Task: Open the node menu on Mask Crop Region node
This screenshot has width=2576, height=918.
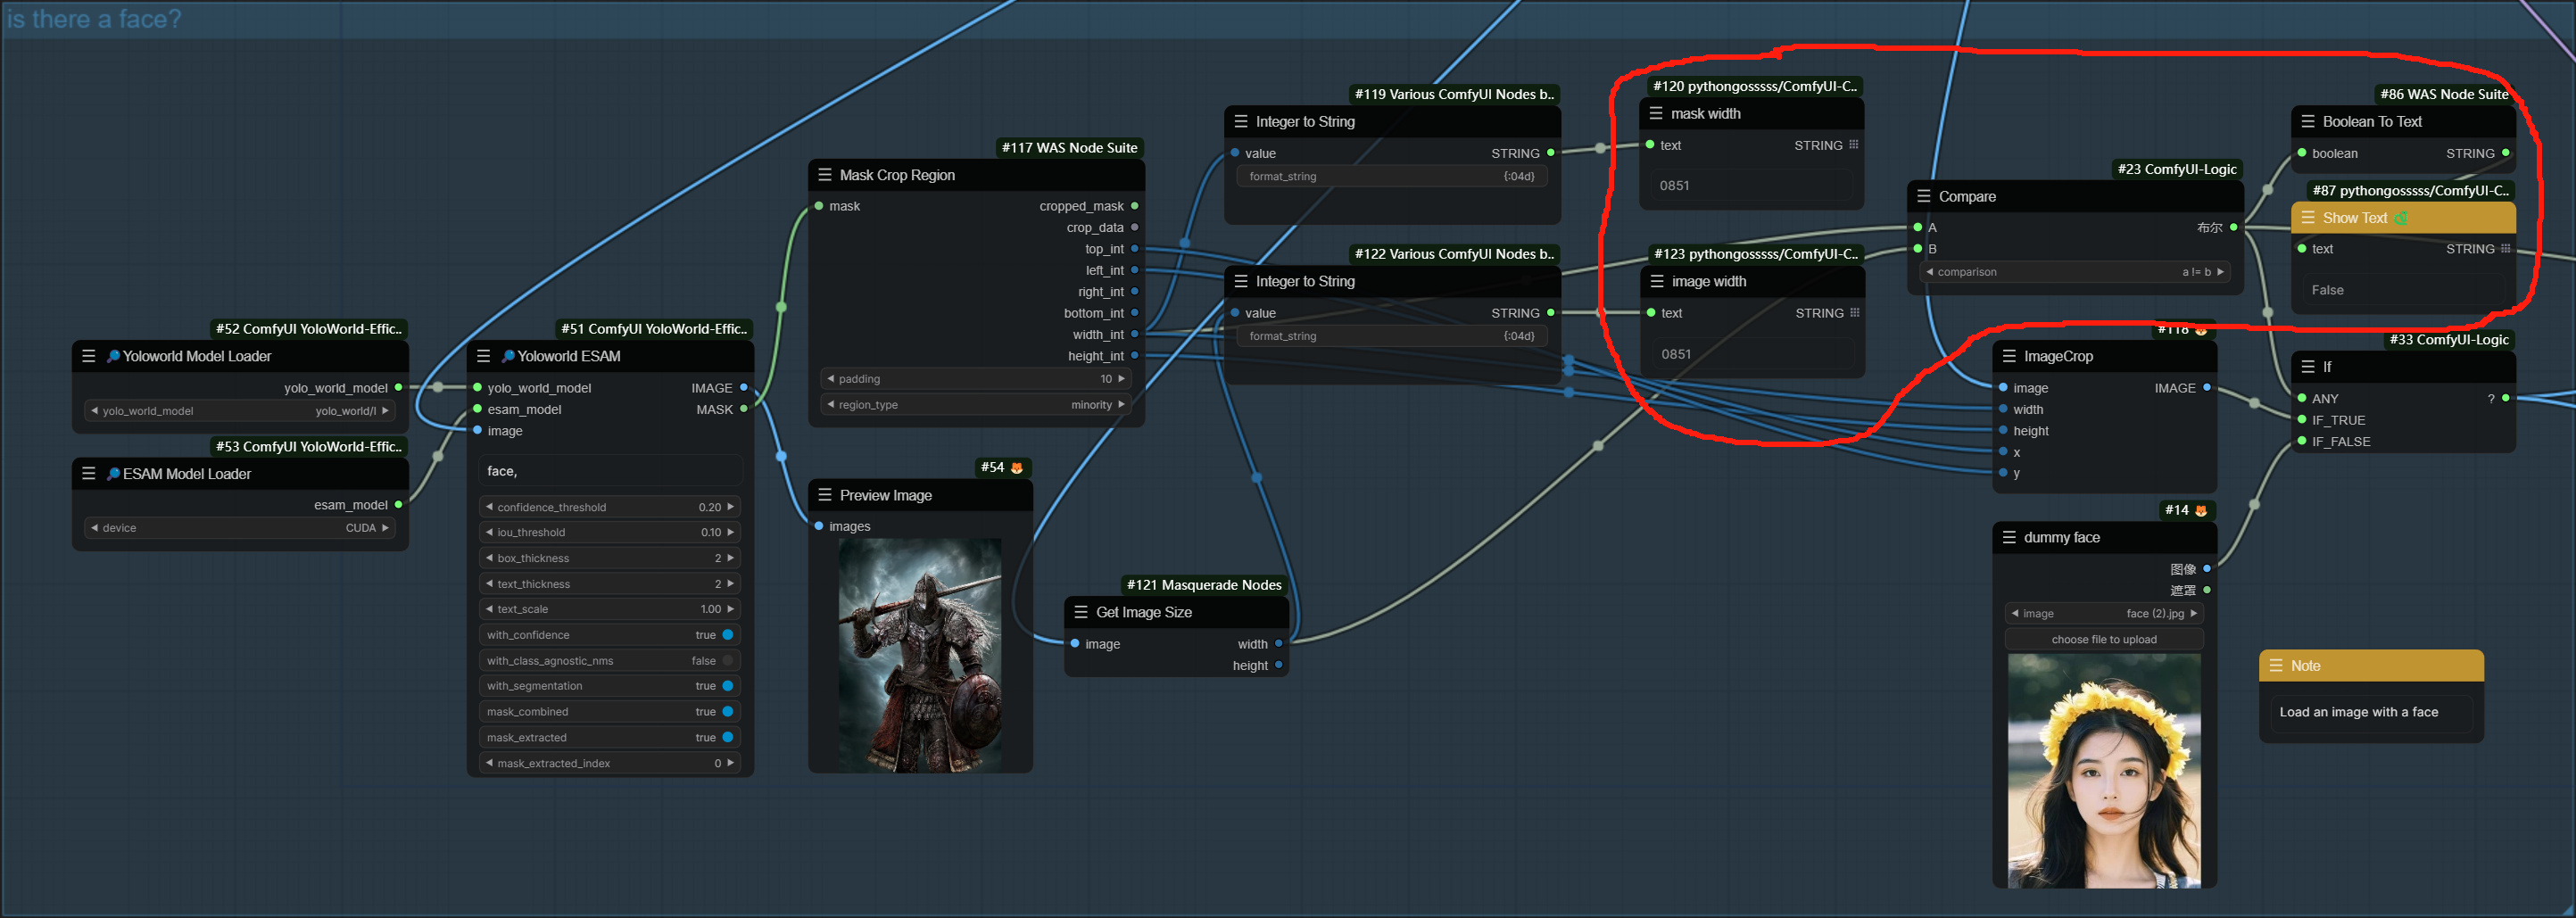Action: coord(825,174)
